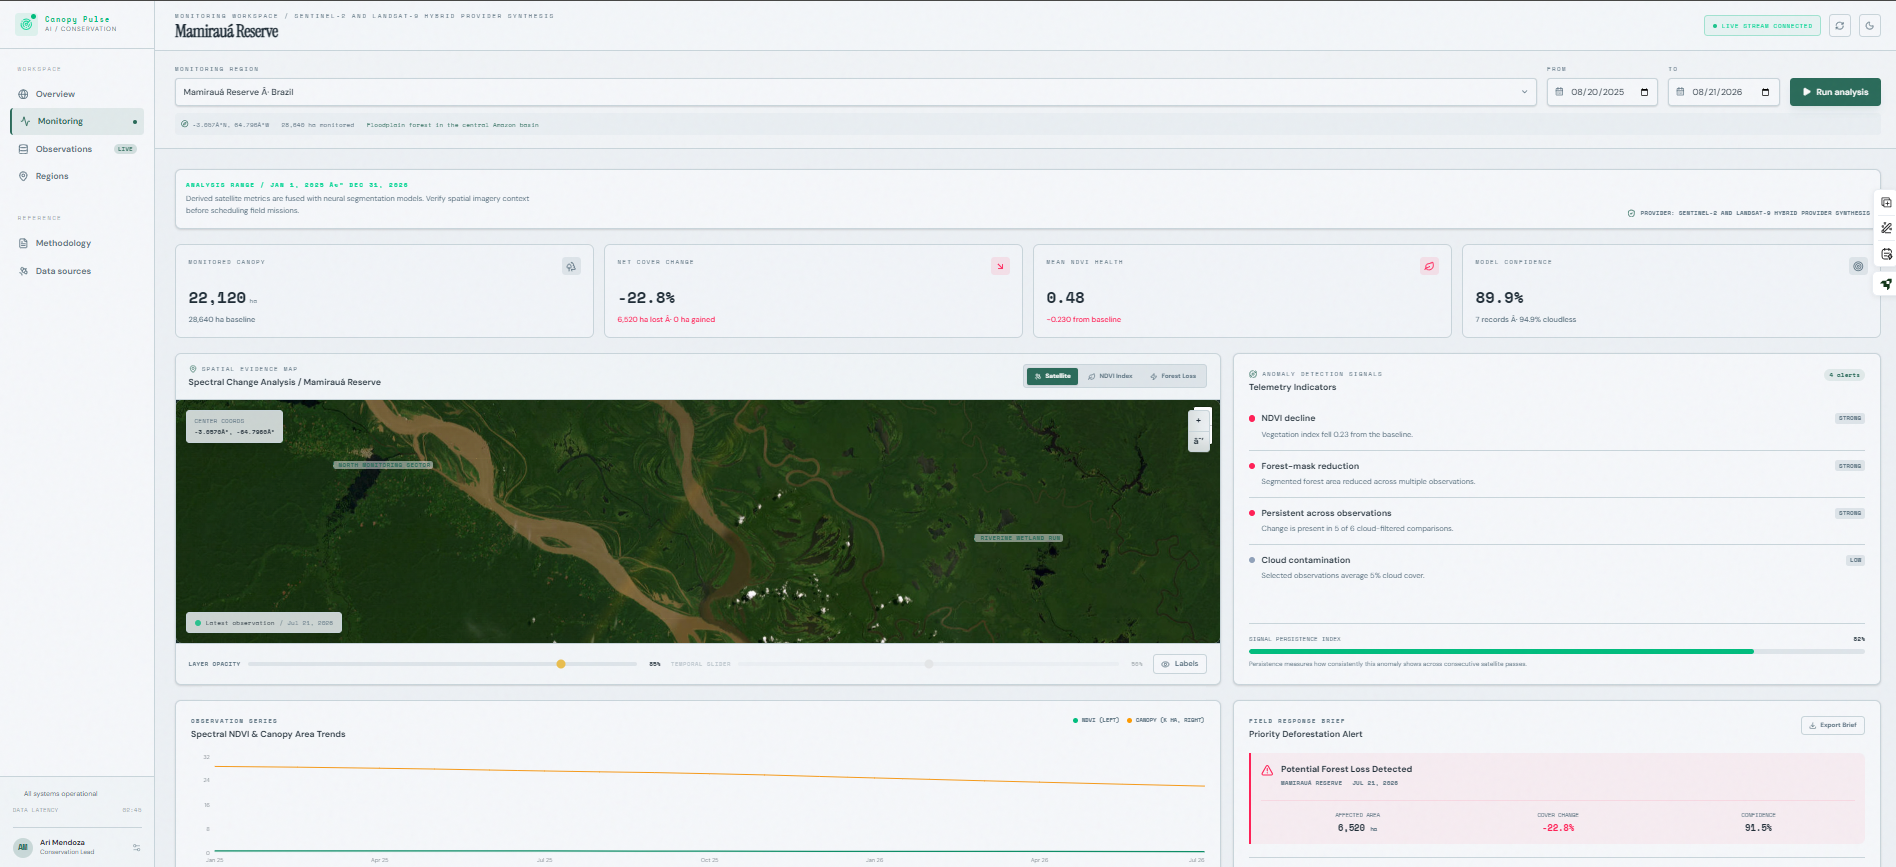The image size is (1896, 867).
Task: Open the Observations page in the sidebar
Action: click(x=77, y=149)
